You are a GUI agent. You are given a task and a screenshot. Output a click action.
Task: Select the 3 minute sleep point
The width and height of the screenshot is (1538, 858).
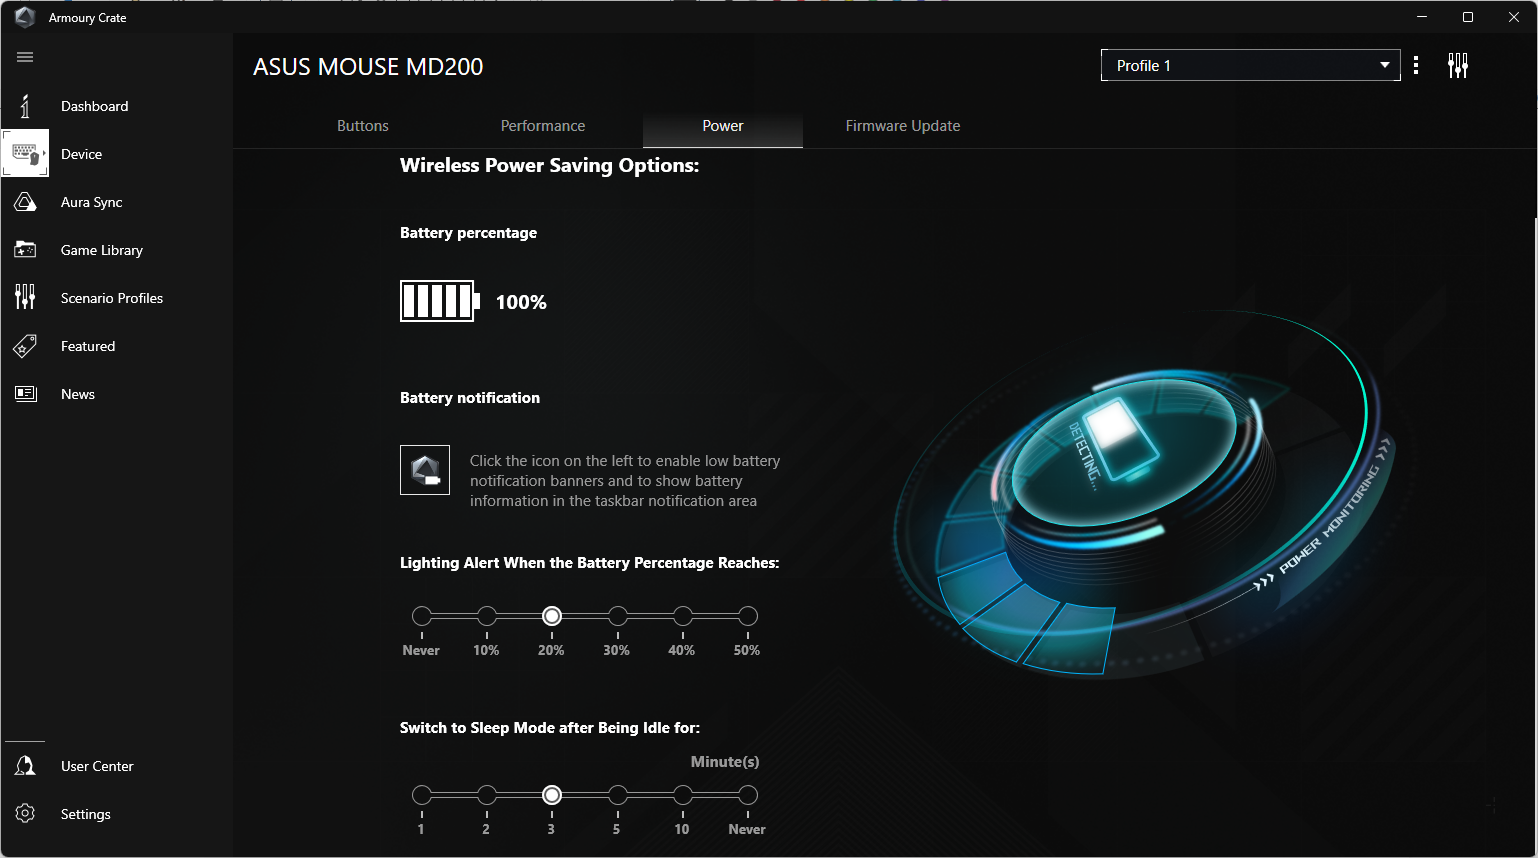click(x=552, y=795)
